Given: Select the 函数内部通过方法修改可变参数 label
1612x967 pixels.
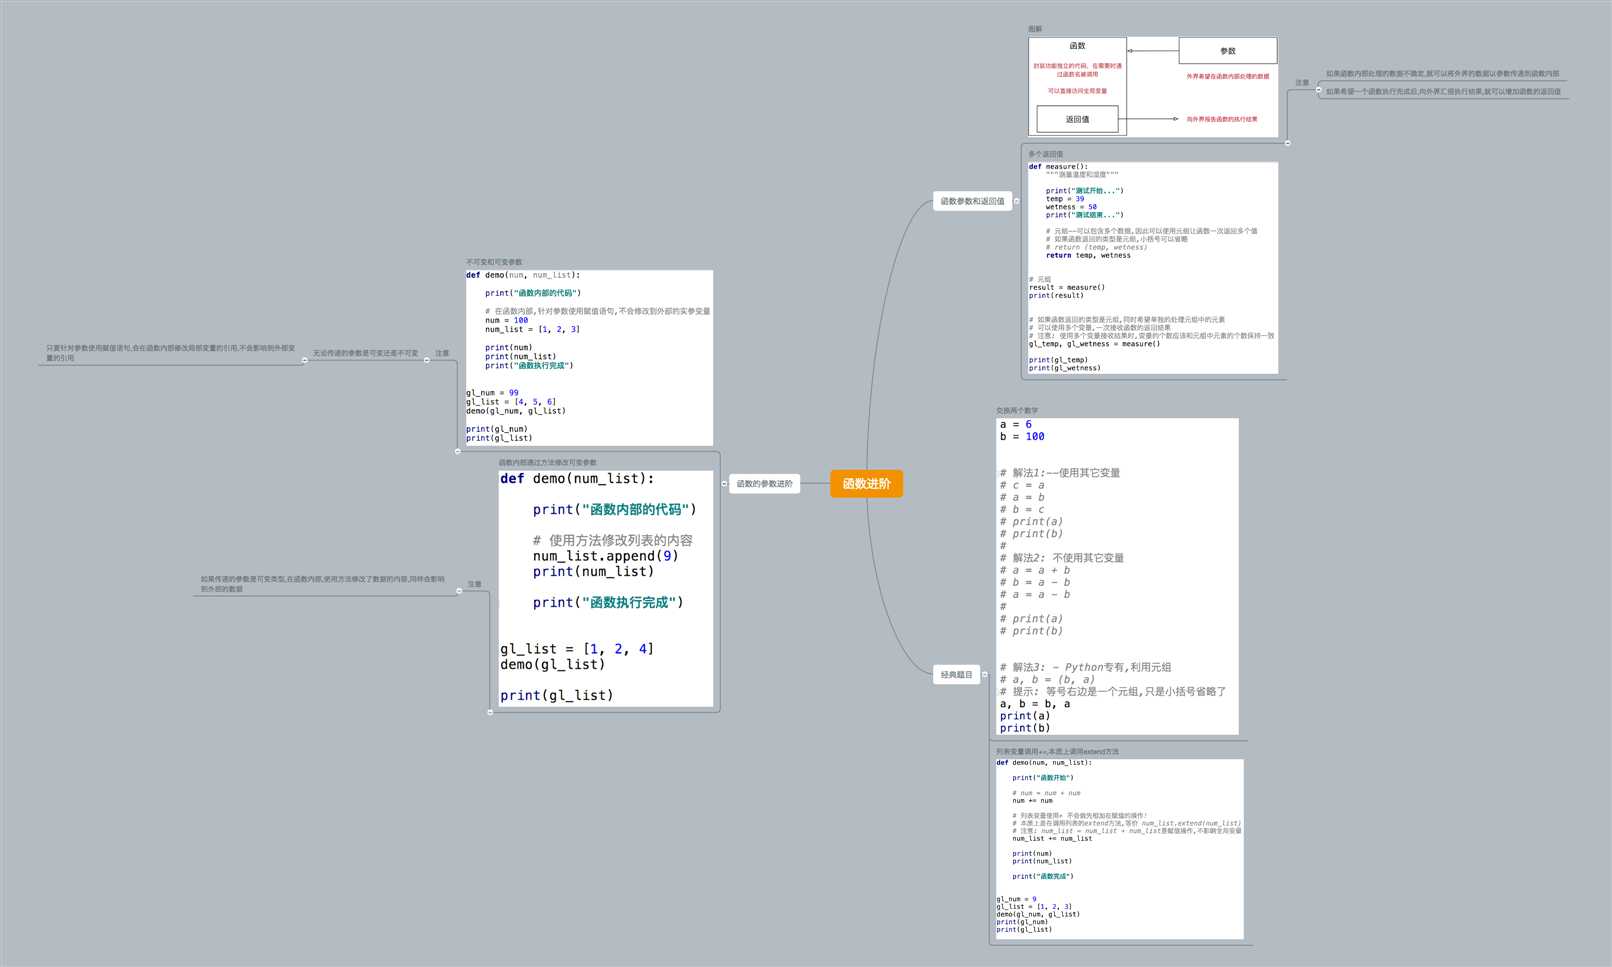Looking at the screenshot, I should pyautogui.click(x=548, y=462).
